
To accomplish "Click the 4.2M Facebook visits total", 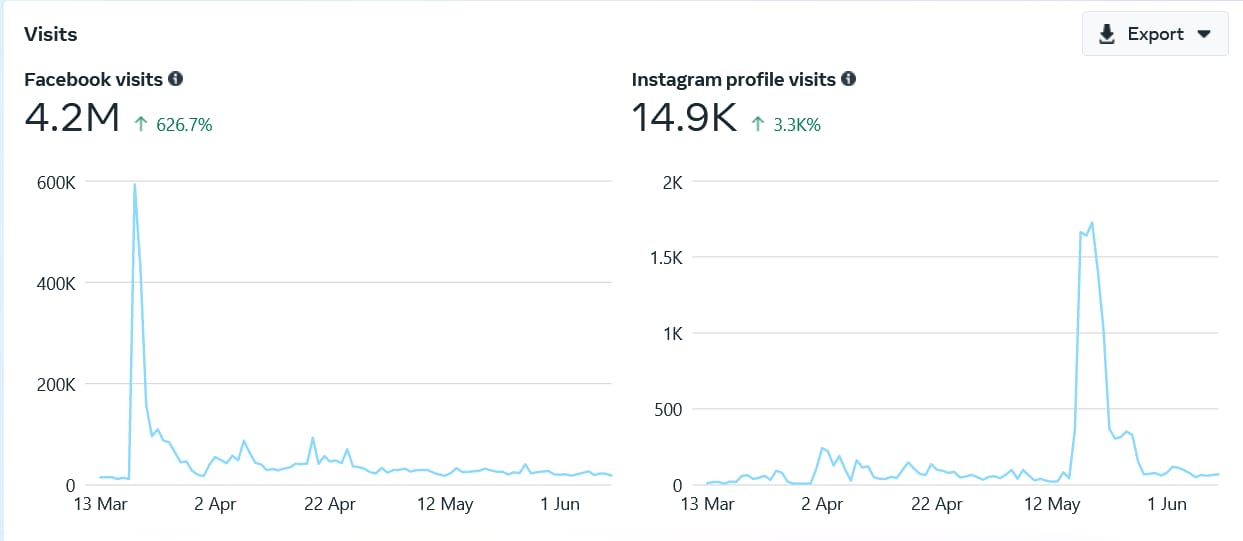I will 72,119.
